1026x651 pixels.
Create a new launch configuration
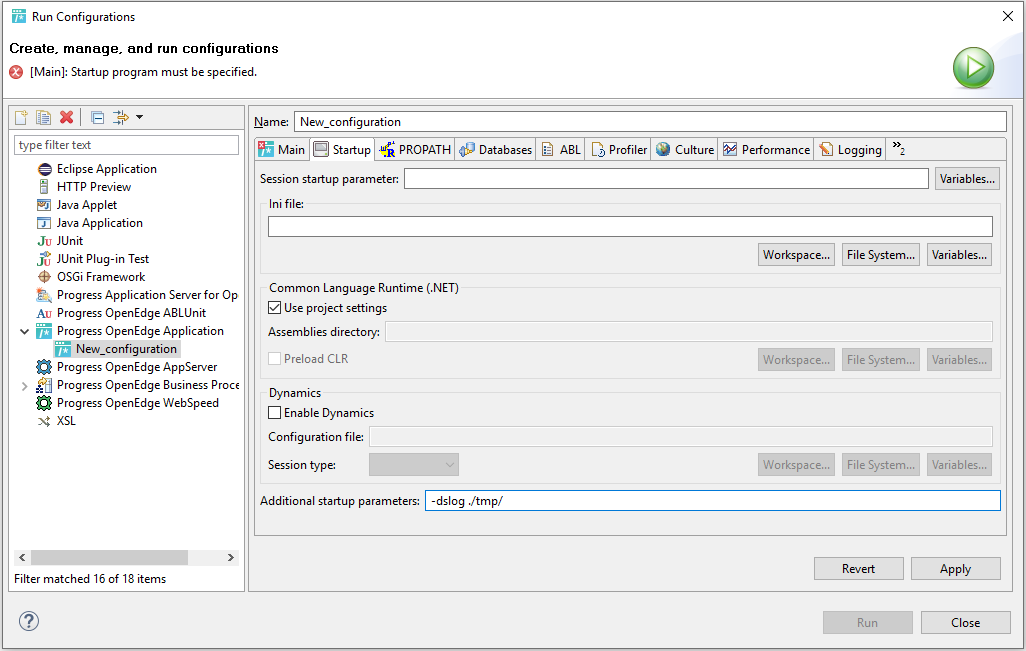click(22, 117)
